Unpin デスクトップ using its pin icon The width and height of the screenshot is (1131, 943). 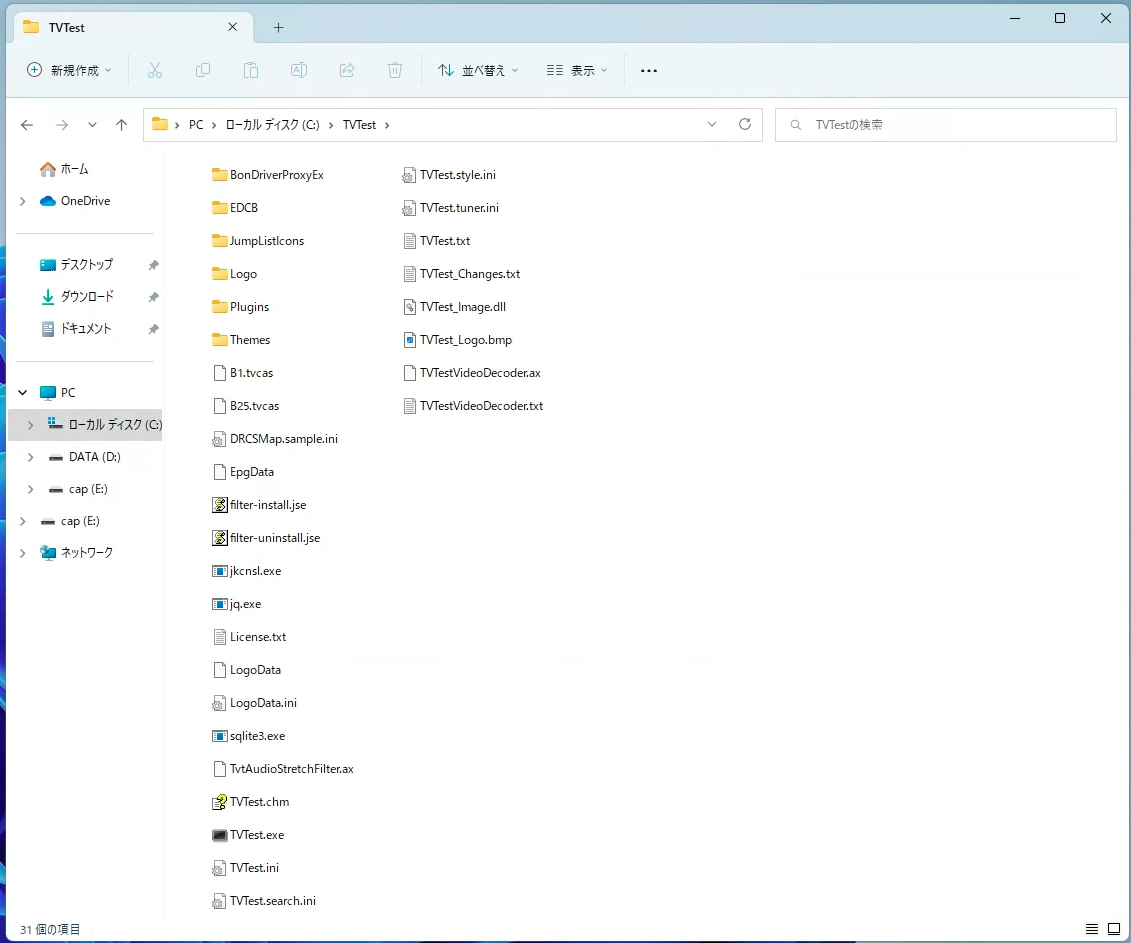[153, 265]
